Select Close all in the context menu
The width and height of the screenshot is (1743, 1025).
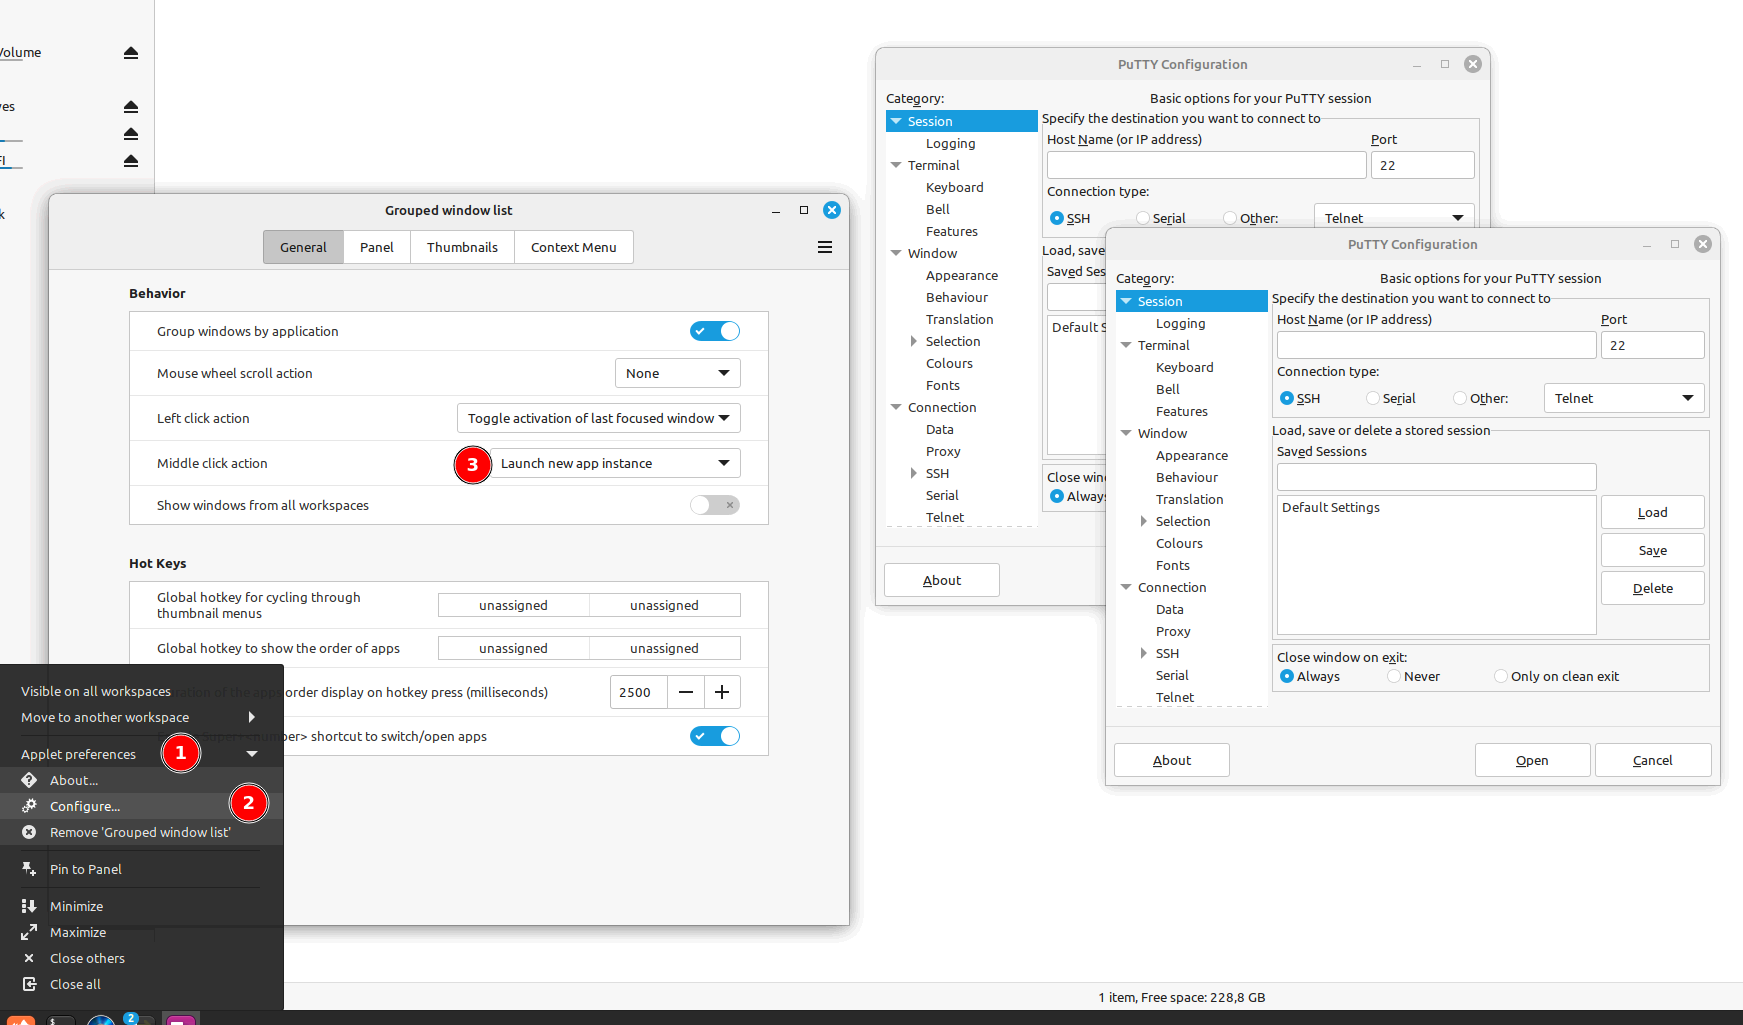142,984
